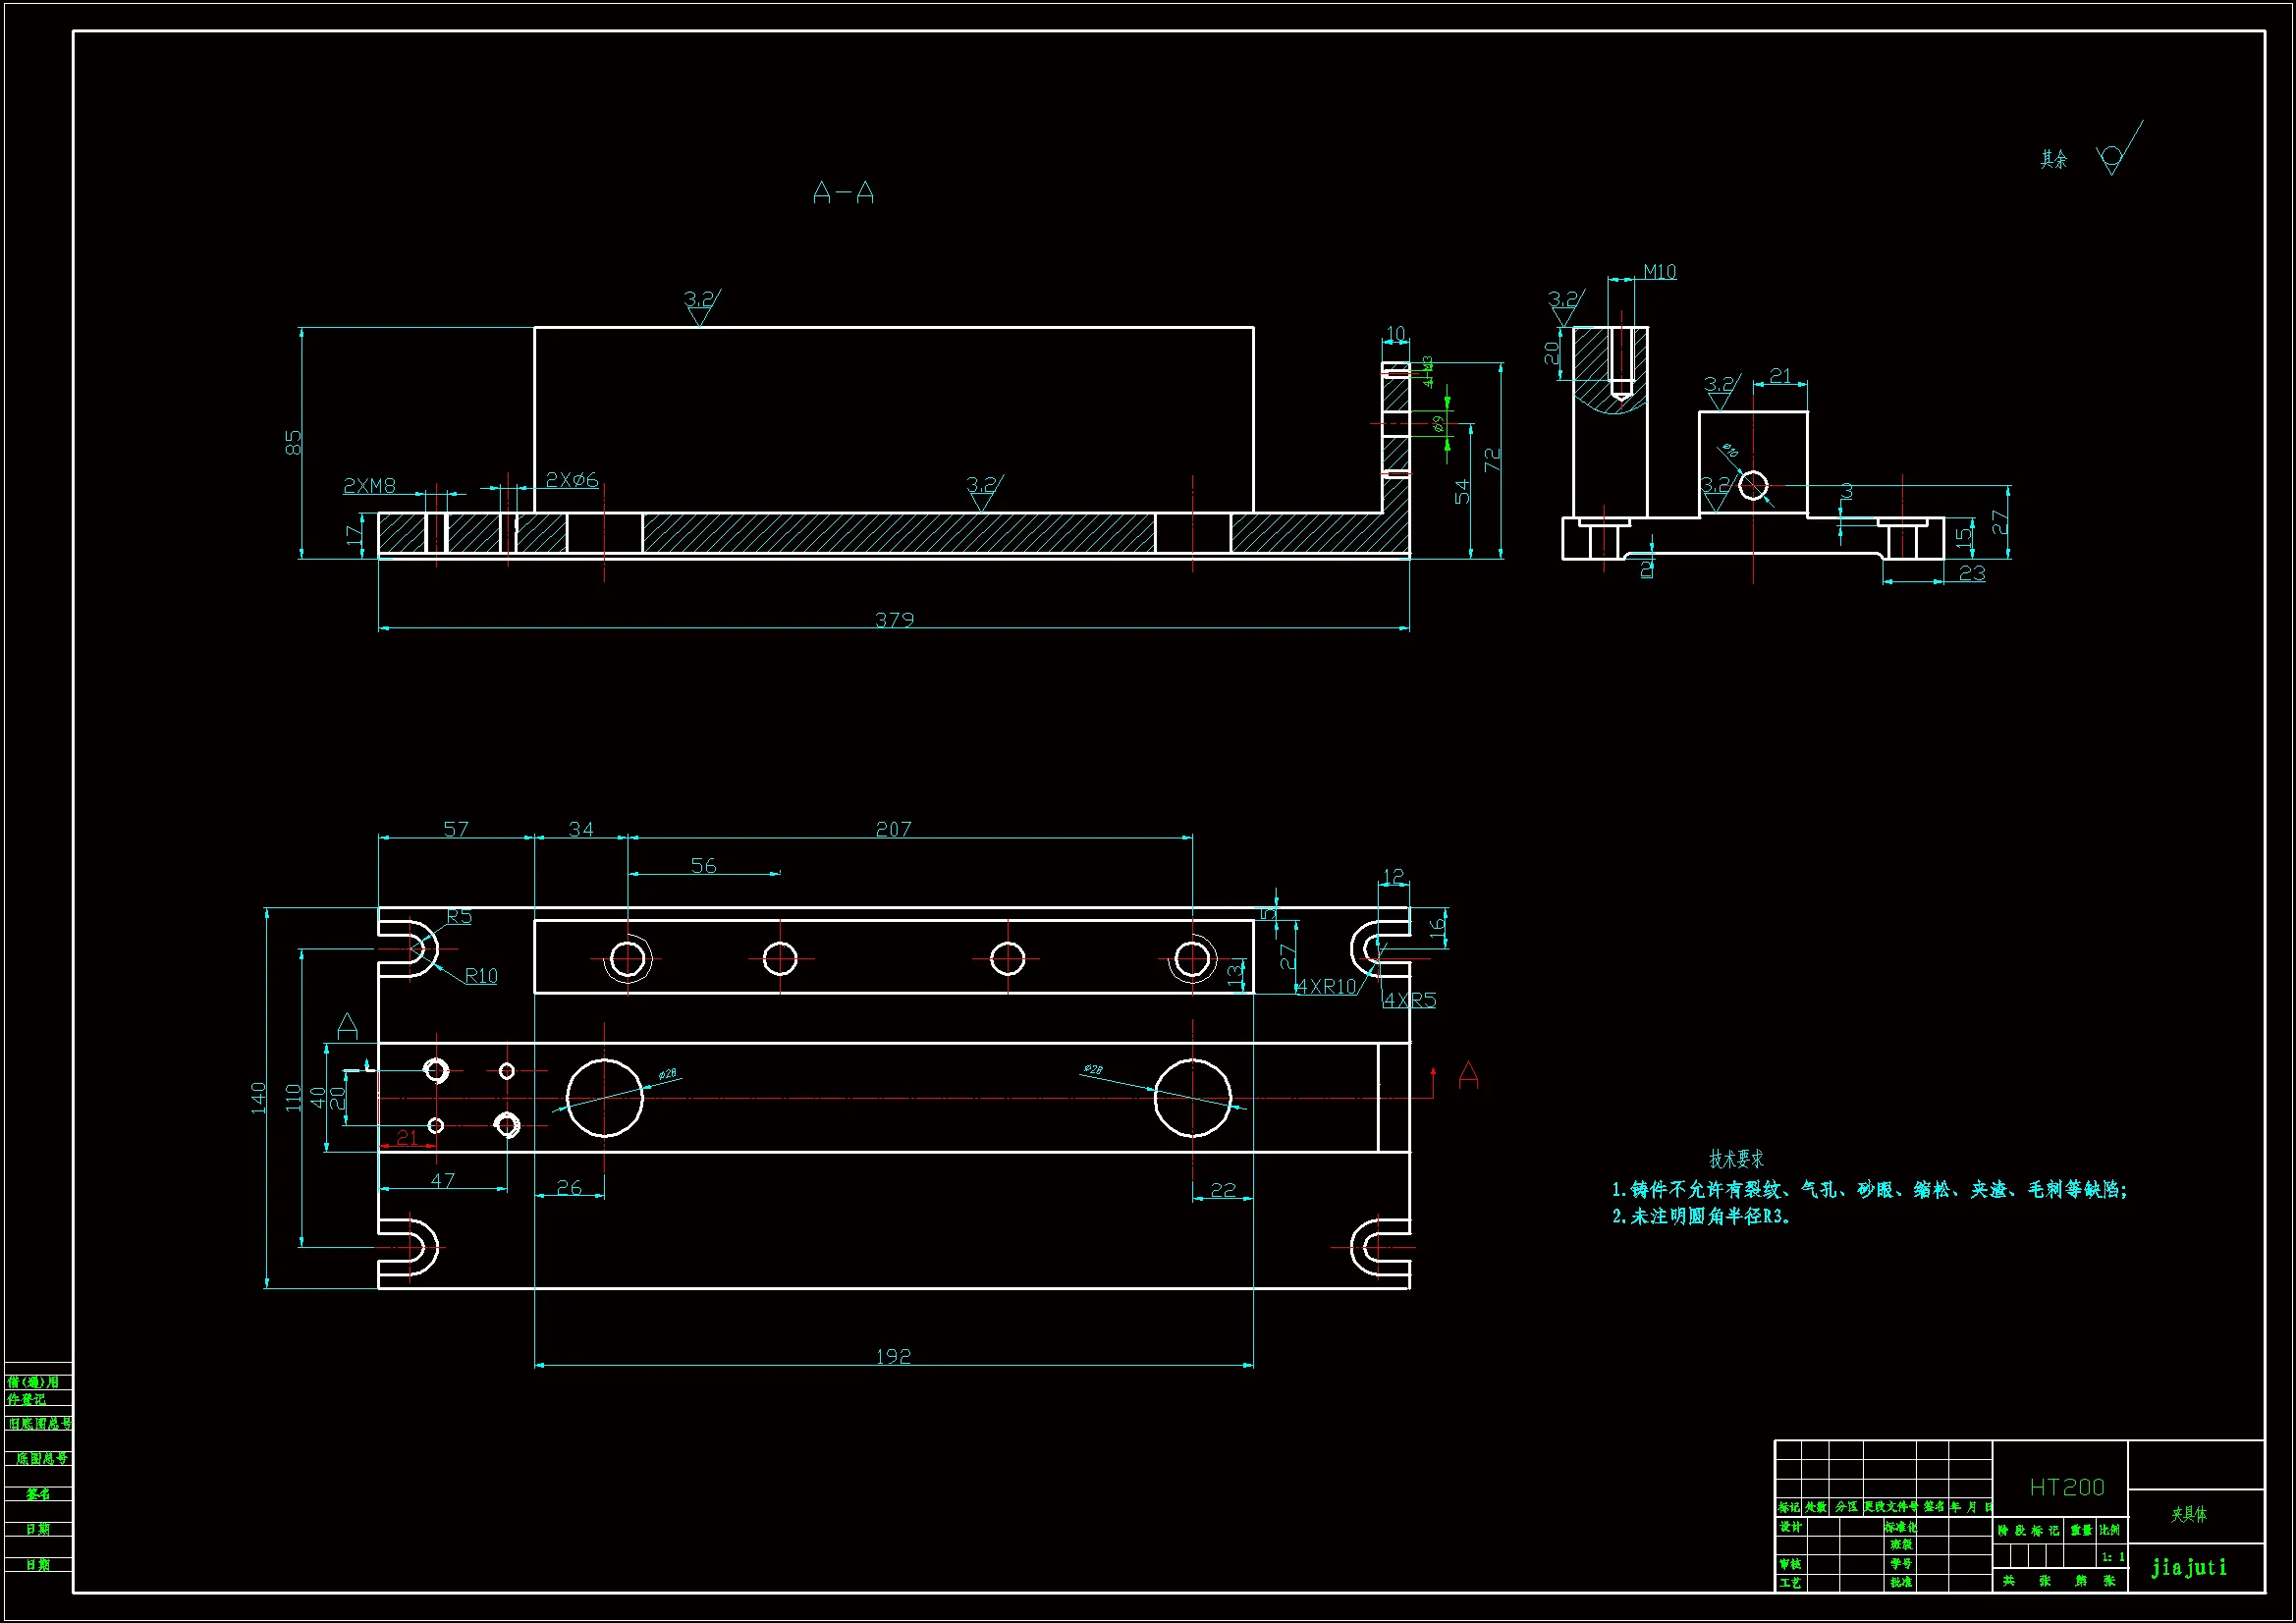Click the HT200 material text in title block
The image size is (2296, 1623).
pos(2066,1487)
